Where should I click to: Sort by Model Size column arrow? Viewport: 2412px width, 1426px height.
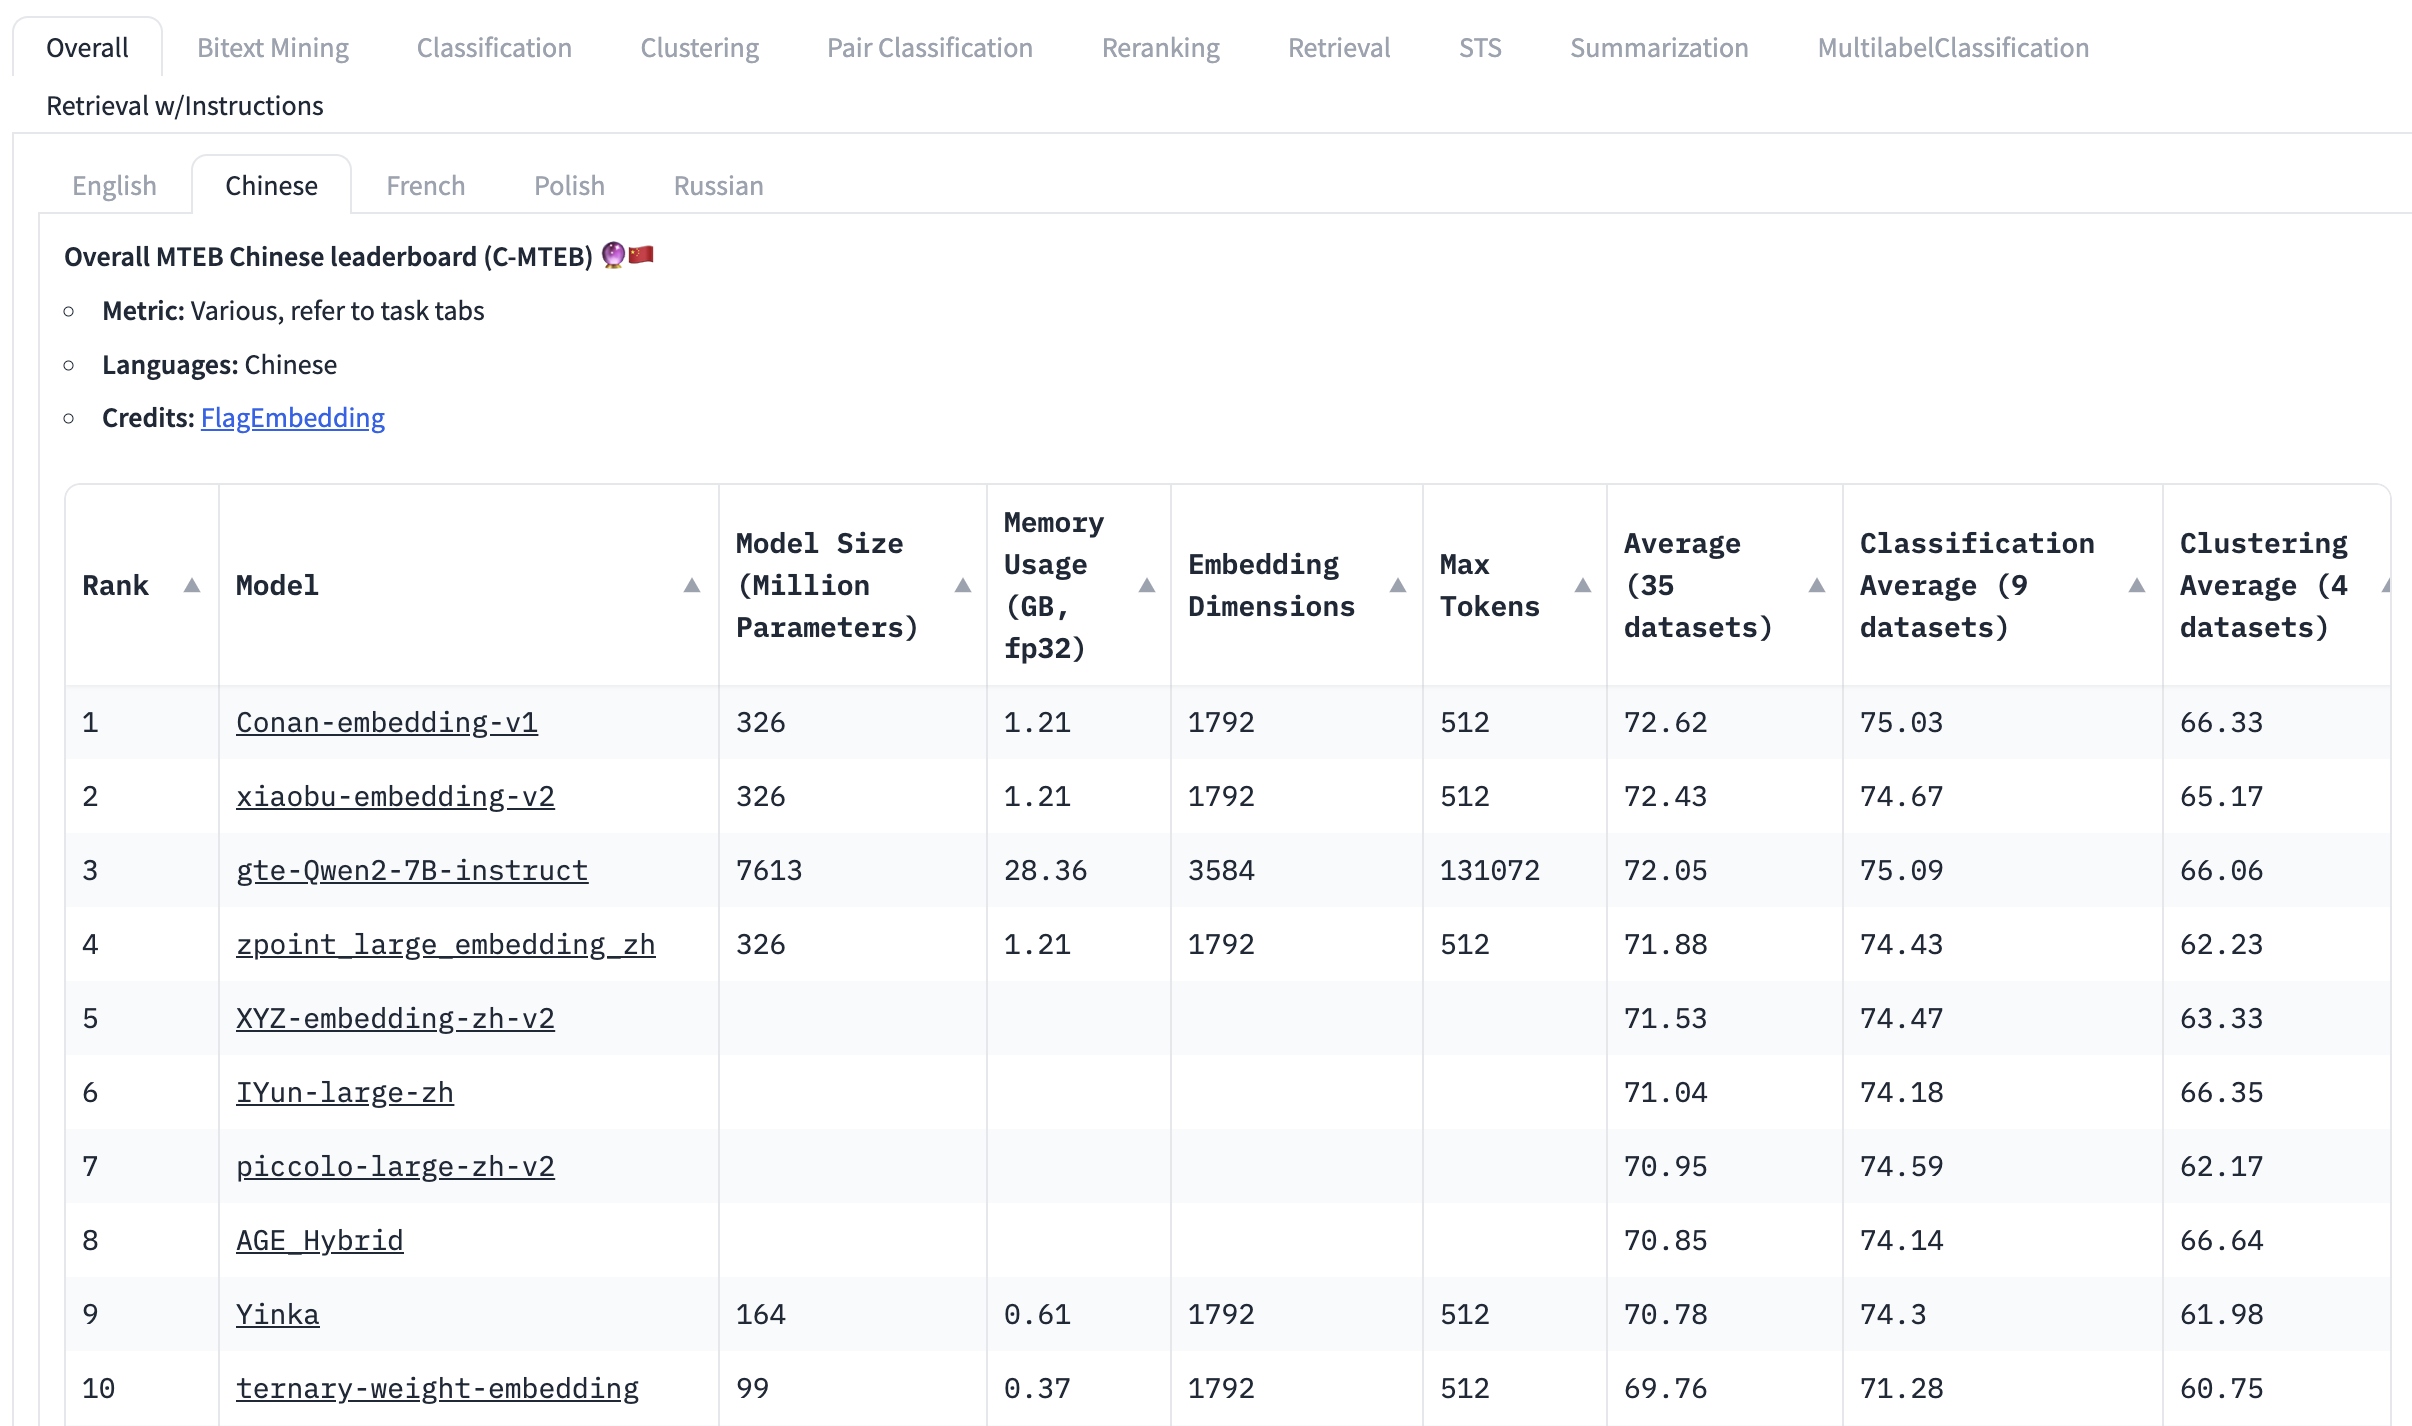click(962, 586)
